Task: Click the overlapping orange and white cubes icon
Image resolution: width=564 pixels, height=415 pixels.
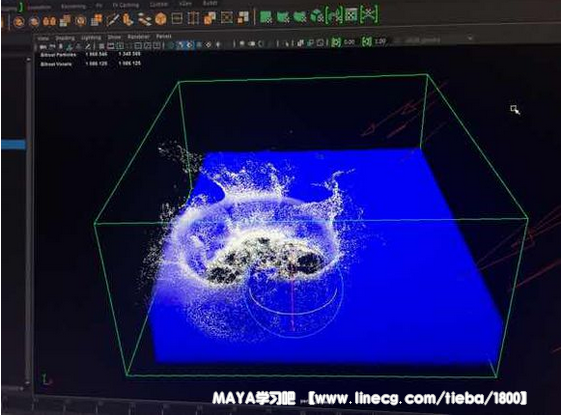Action: [210, 18]
